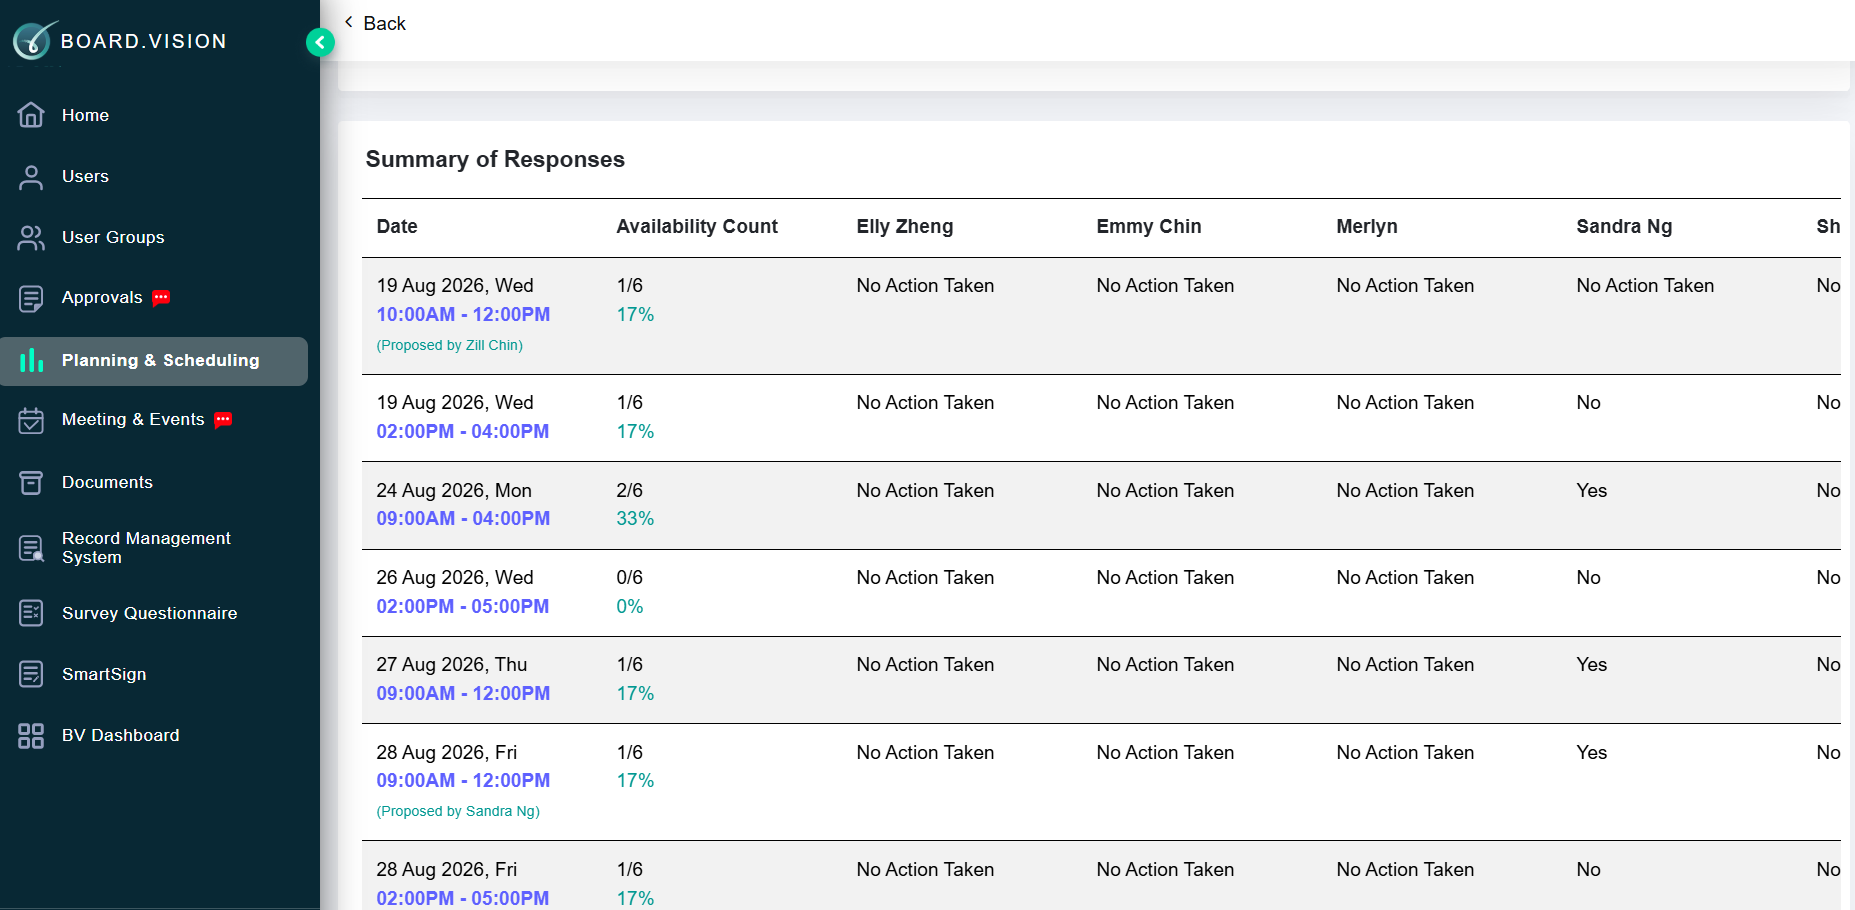Click the Summary of Responses heading

tap(495, 160)
